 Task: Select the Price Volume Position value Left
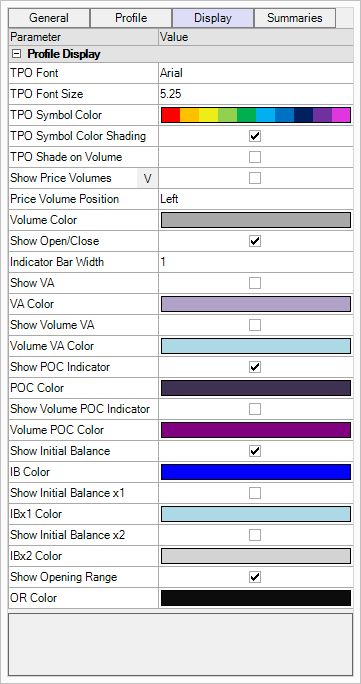coord(169,199)
